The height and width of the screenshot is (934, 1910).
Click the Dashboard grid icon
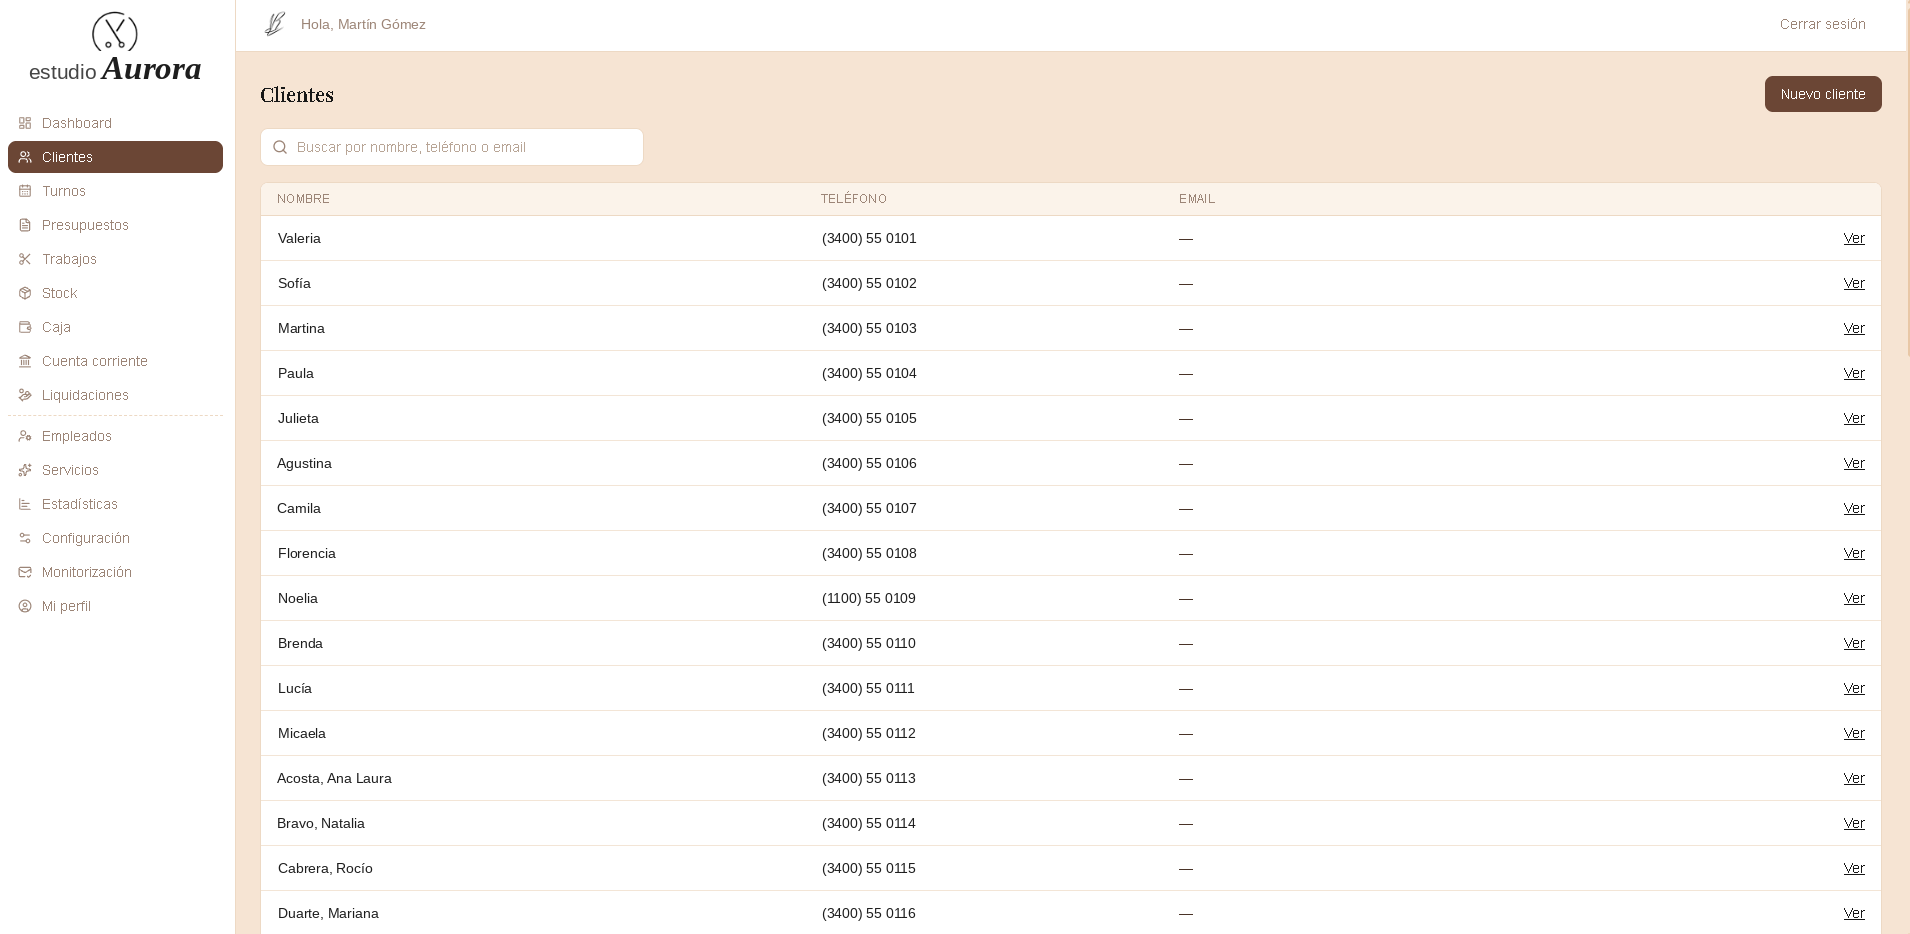[25, 123]
